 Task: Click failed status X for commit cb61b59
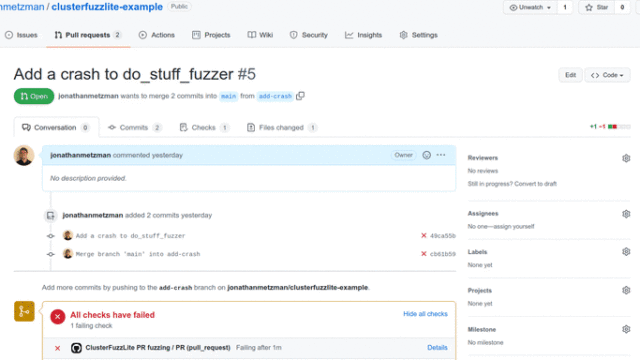[x=424, y=254]
